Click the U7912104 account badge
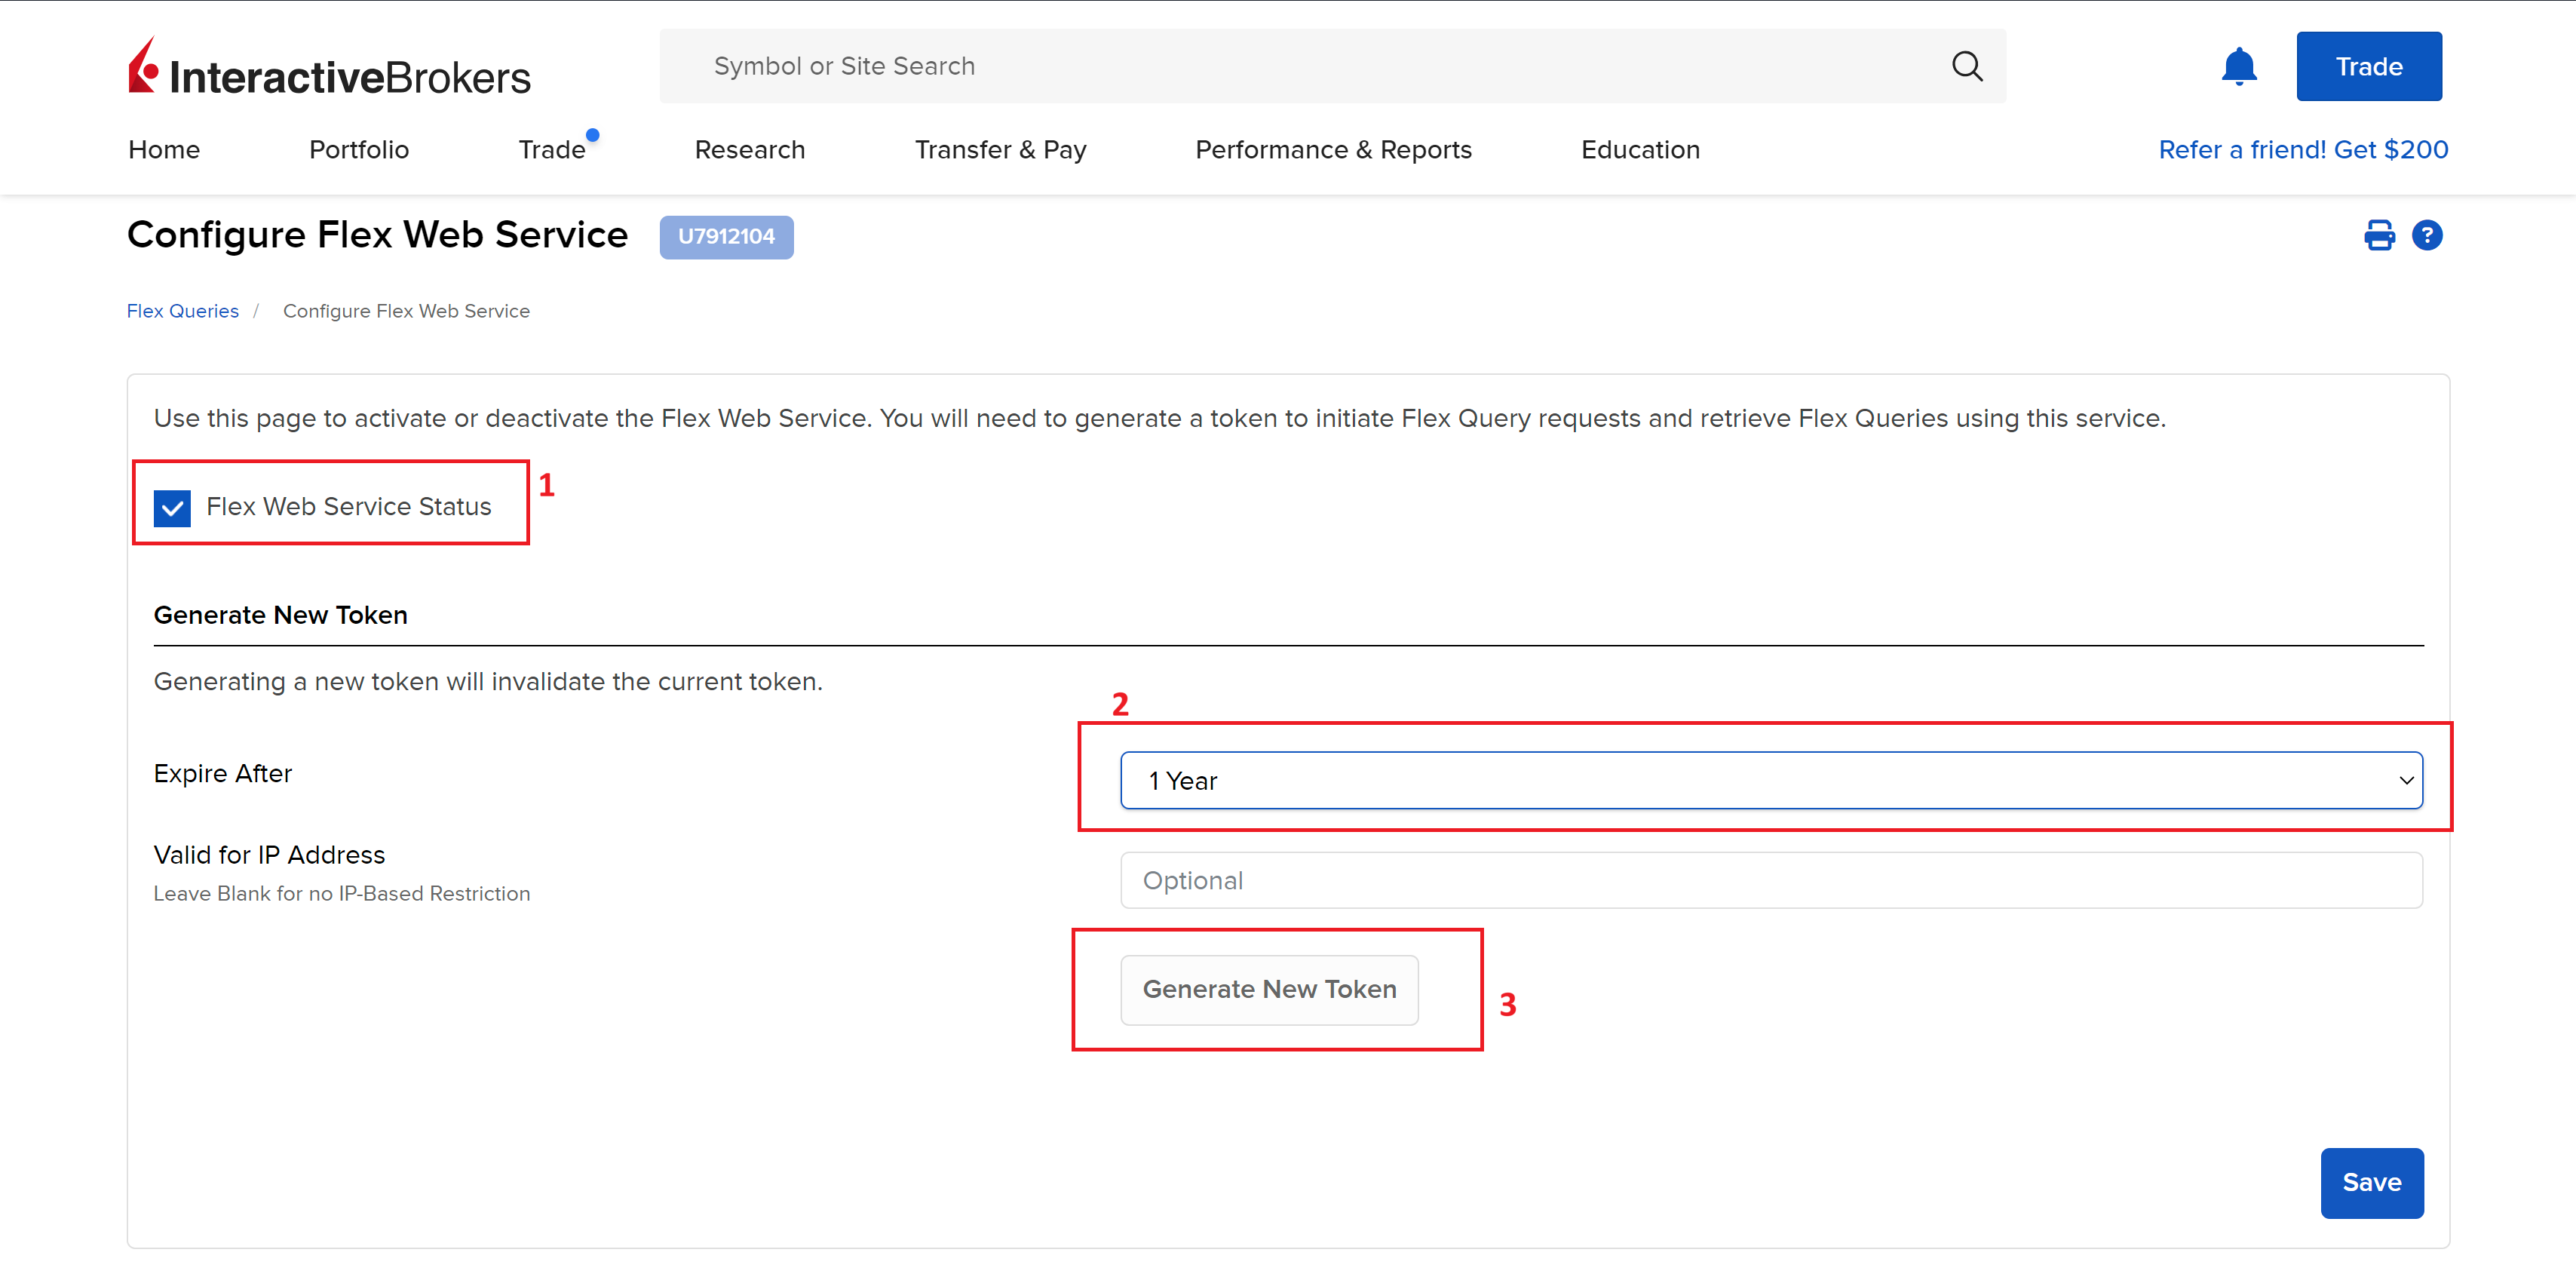2576x1274 pixels. [726, 237]
